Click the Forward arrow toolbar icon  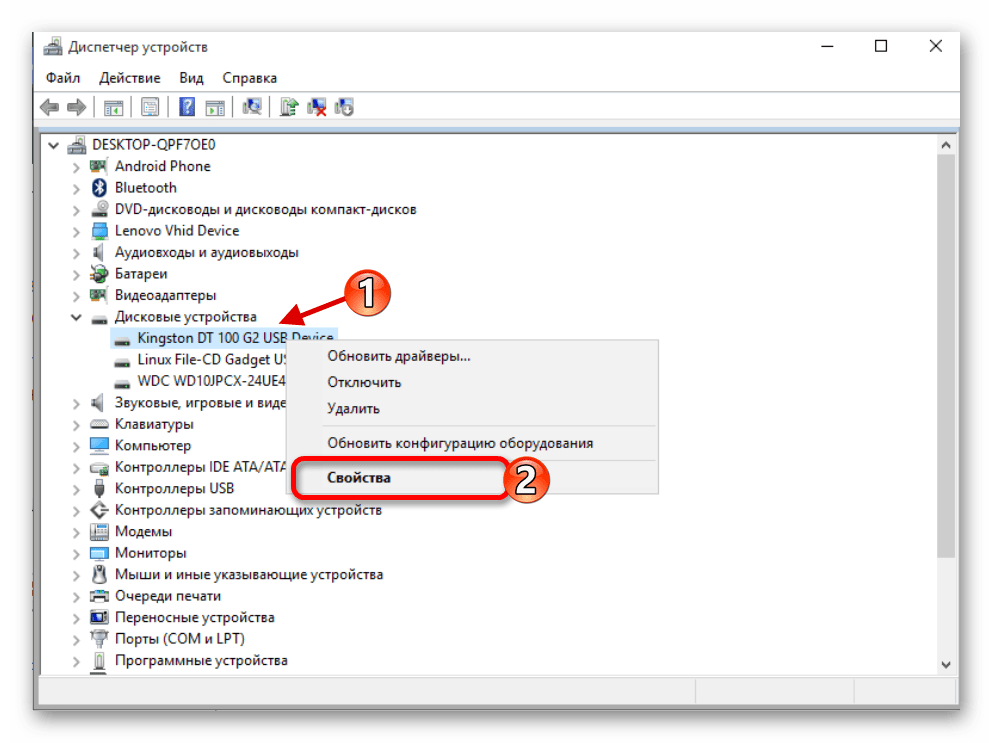(x=77, y=107)
